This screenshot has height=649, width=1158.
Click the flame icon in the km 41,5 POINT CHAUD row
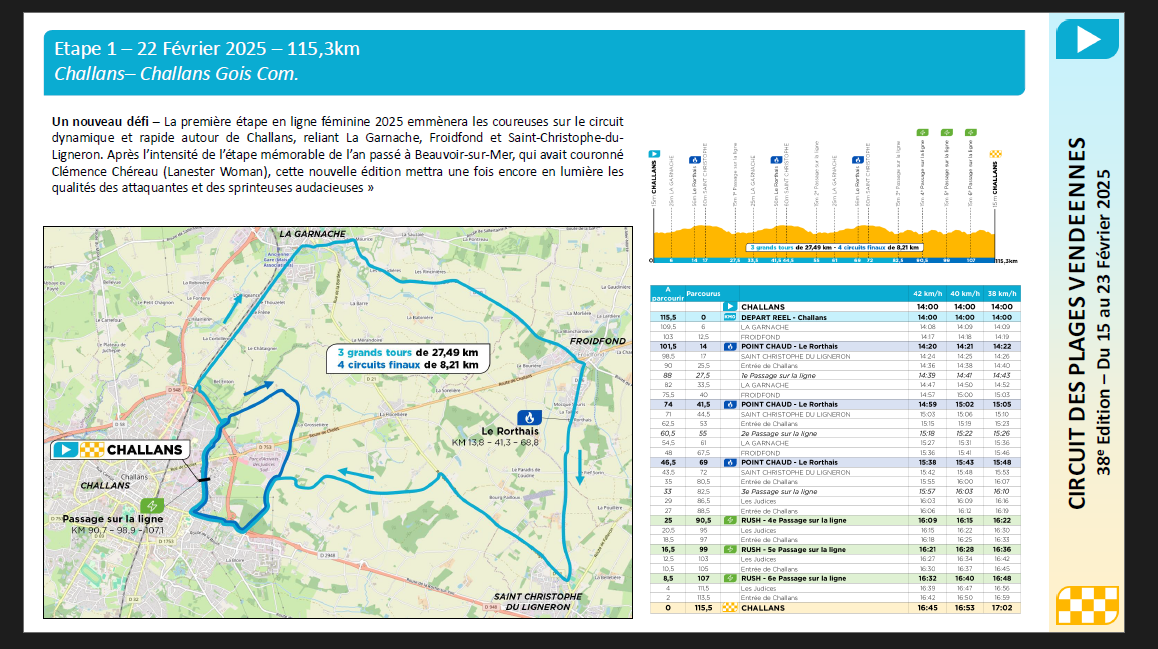point(730,405)
